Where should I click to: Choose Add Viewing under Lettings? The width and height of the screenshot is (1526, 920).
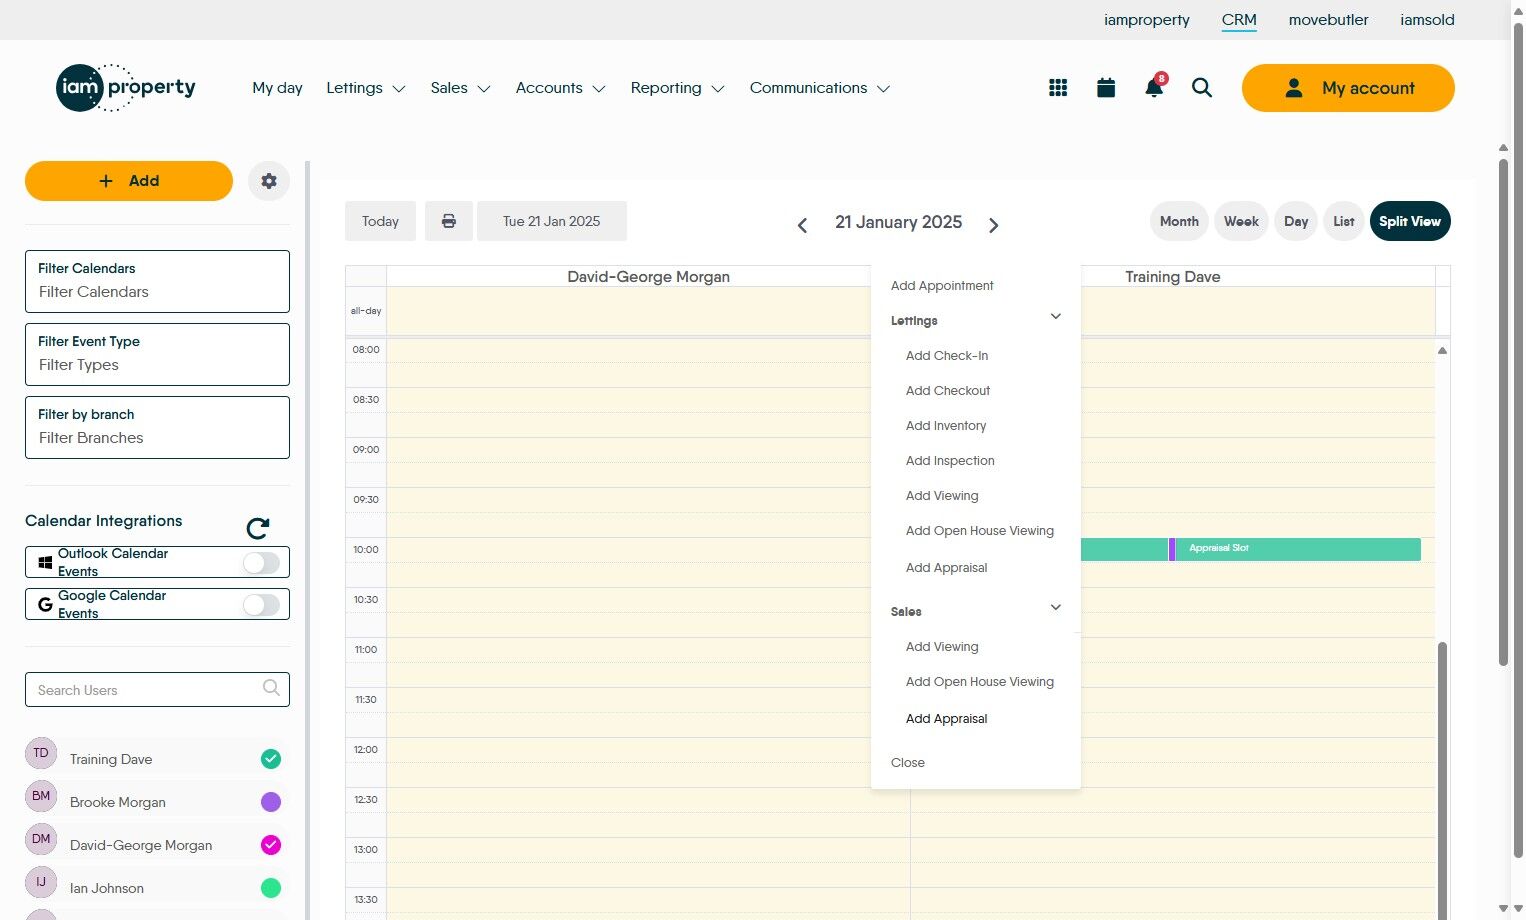coord(942,496)
